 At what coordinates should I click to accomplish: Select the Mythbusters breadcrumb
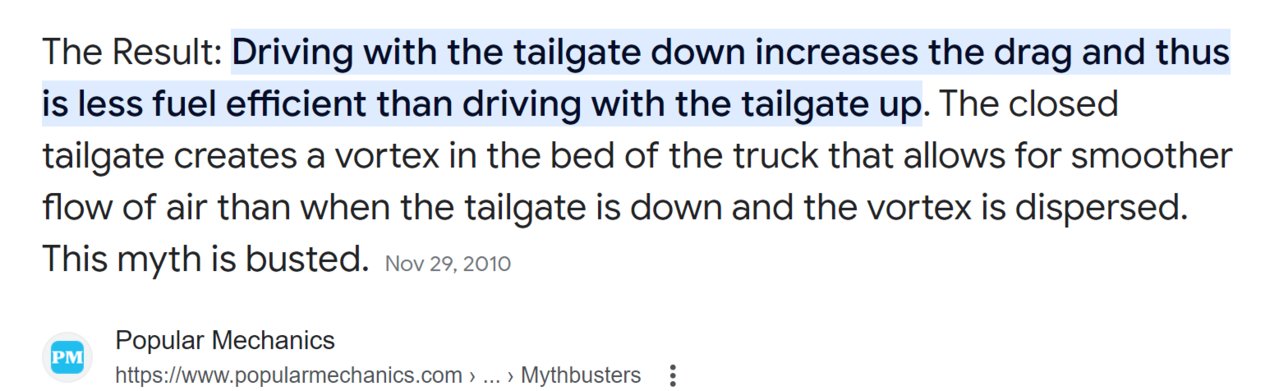[x=581, y=376]
